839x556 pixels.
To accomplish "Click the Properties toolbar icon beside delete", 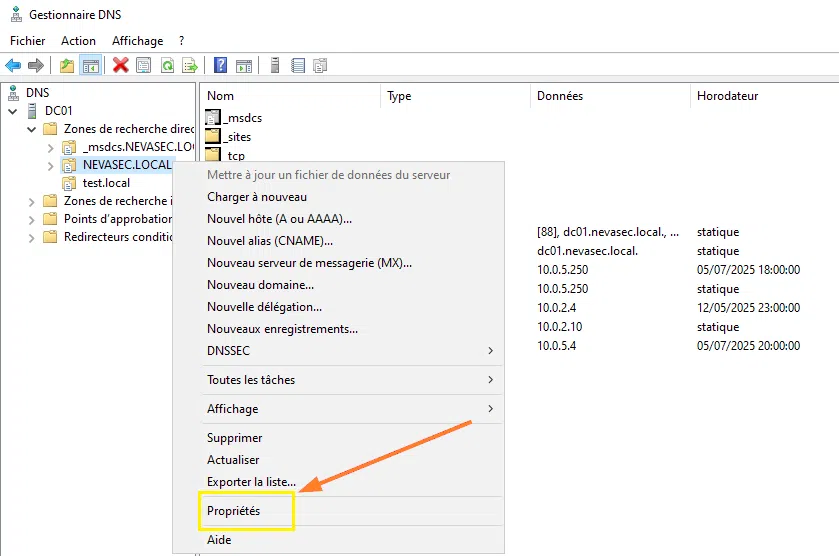I will [144, 66].
